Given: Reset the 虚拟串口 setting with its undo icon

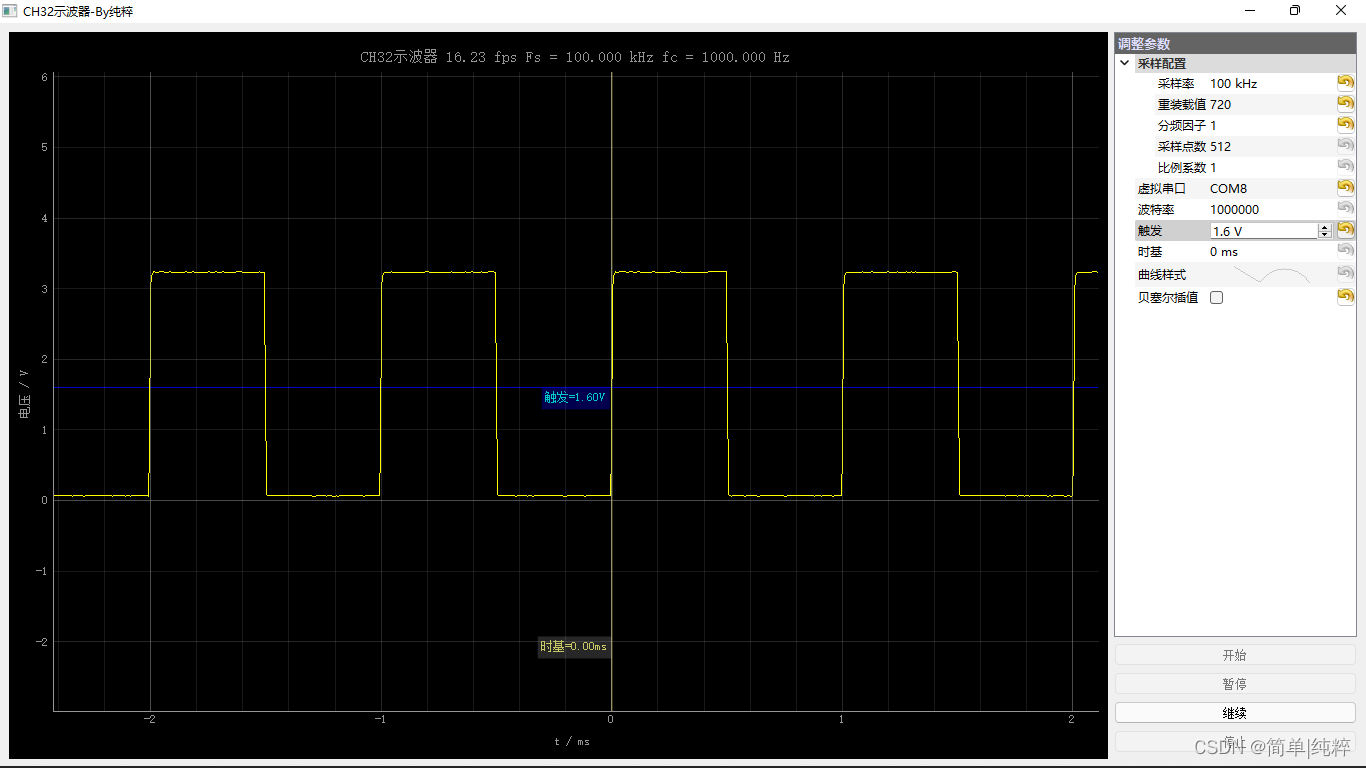Looking at the screenshot, I should [x=1345, y=188].
